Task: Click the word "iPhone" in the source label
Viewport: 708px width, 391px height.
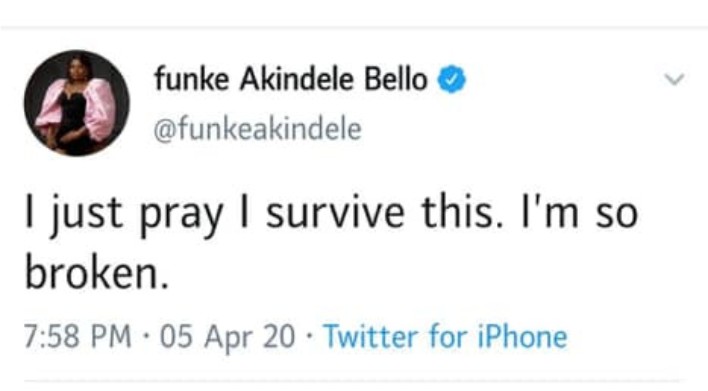Action: pyautogui.click(x=522, y=337)
